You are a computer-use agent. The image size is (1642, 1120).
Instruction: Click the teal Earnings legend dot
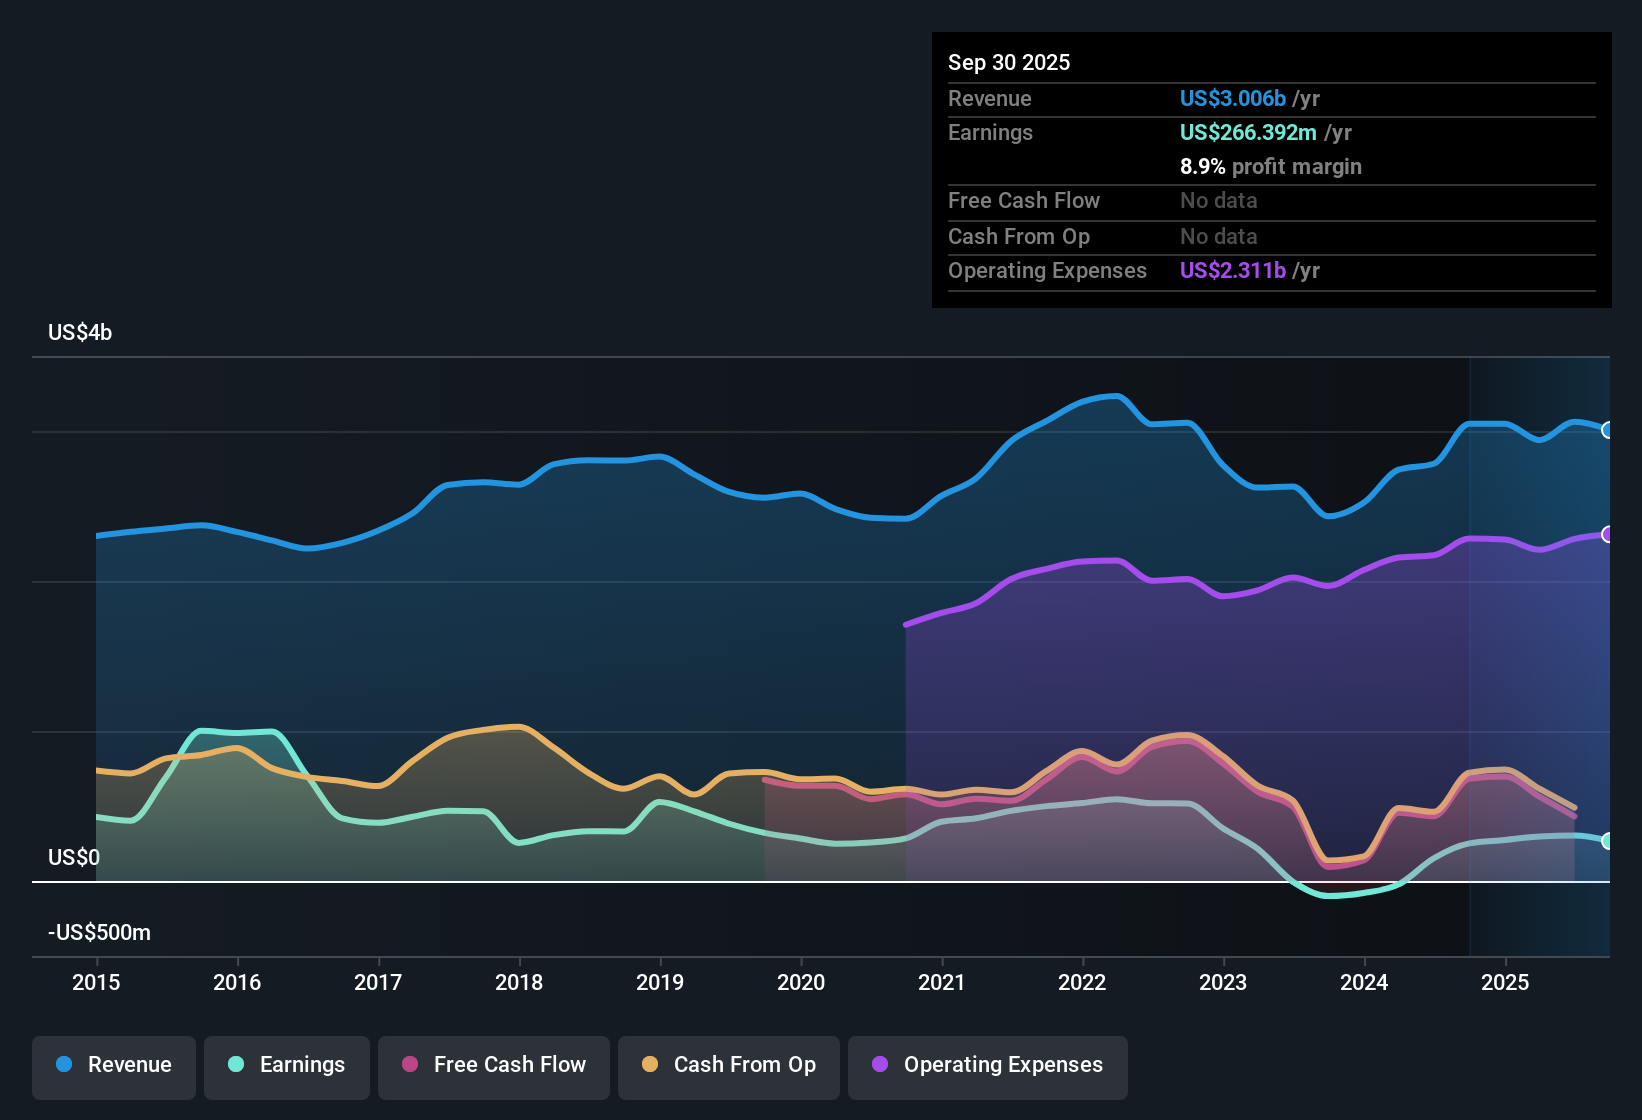pyautogui.click(x=237, y=1065)
